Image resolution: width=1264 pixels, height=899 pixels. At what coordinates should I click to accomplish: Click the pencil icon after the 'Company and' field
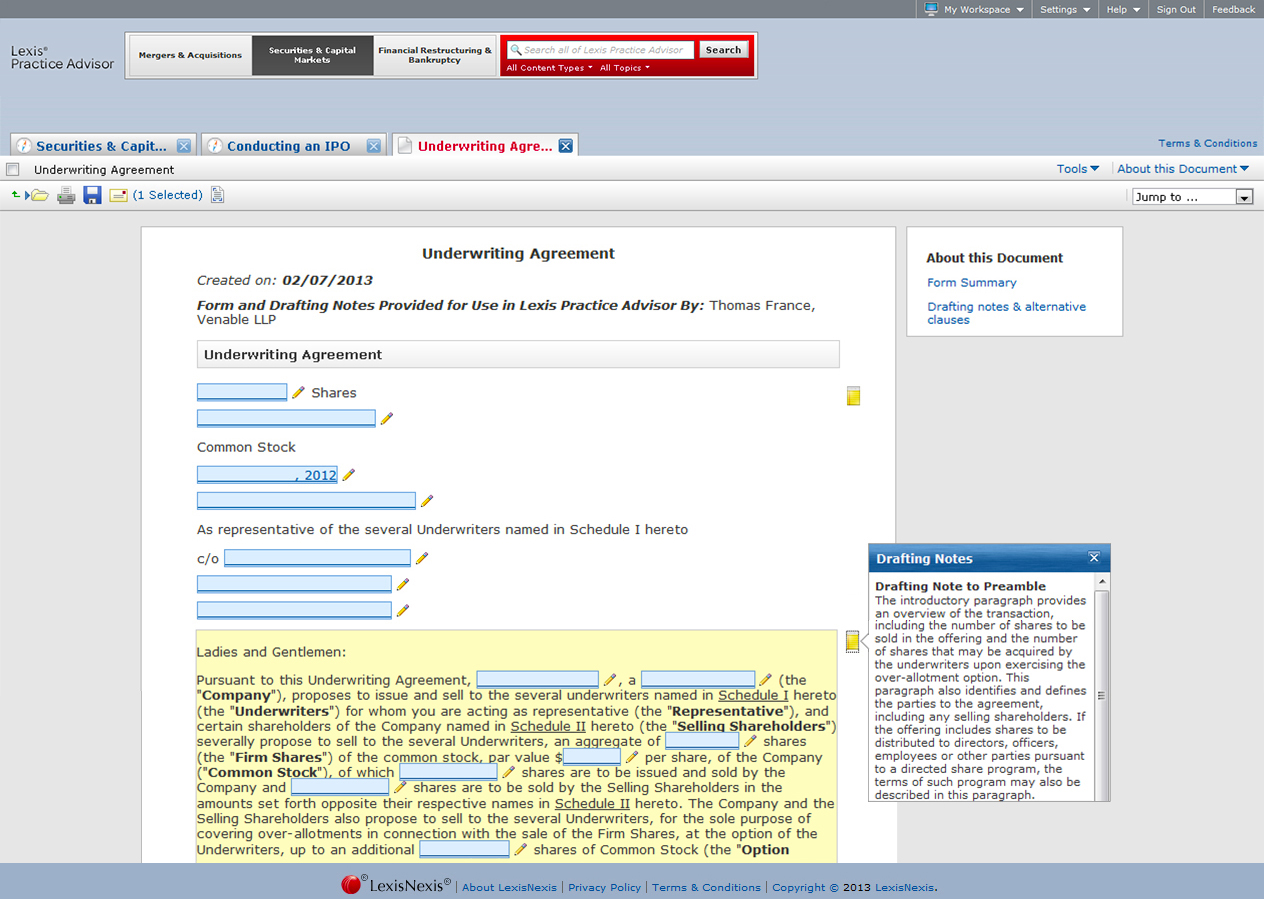point(399,788)
